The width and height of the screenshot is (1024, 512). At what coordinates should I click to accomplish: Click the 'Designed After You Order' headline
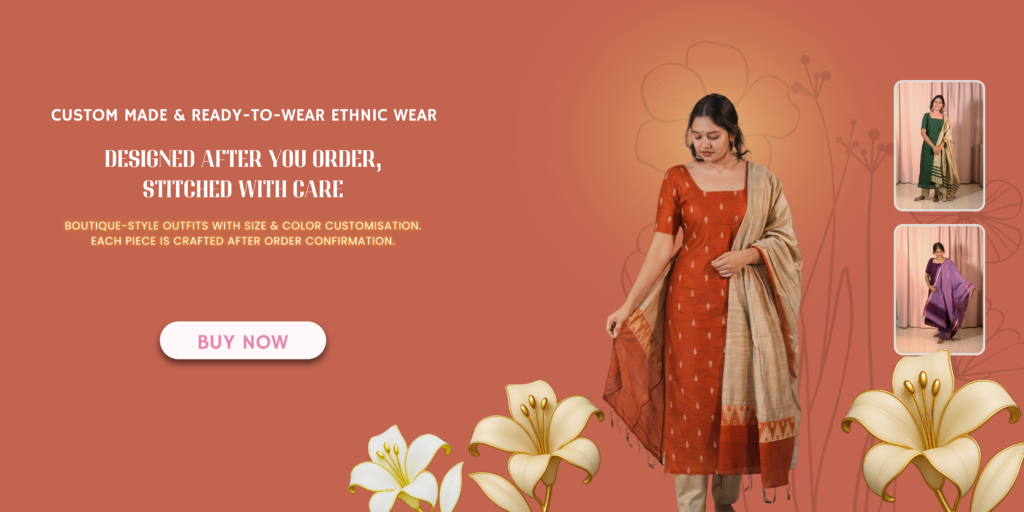244,159
